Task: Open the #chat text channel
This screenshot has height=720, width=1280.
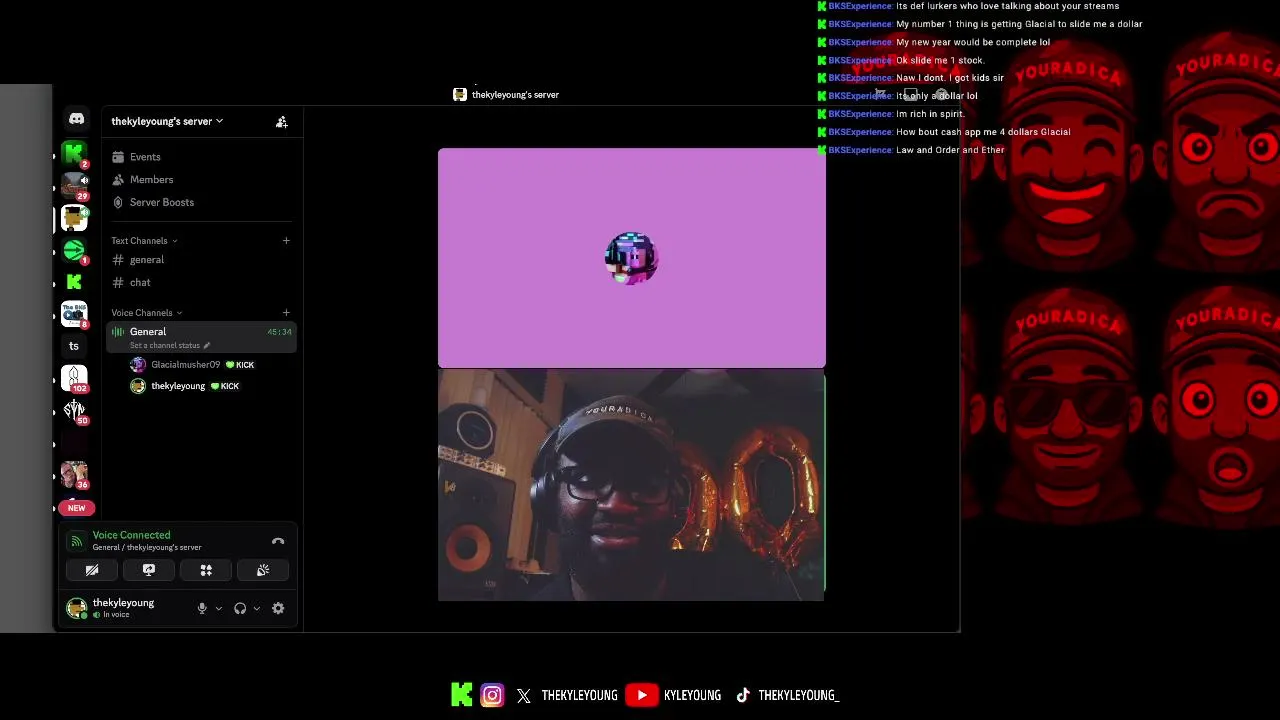Action: 140,283
